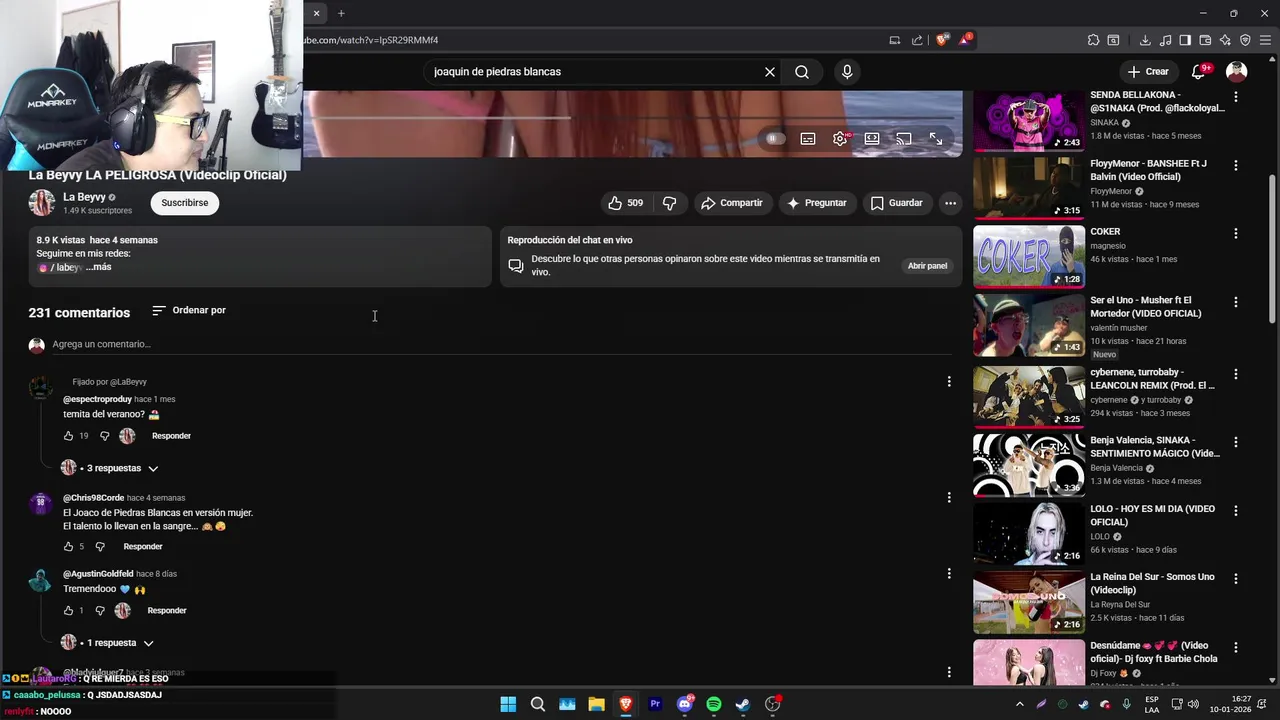Reply to the @AgustinGoldfeld comment
The height and width of the screenshot is (720, 1280).
[x=167, y=611]
